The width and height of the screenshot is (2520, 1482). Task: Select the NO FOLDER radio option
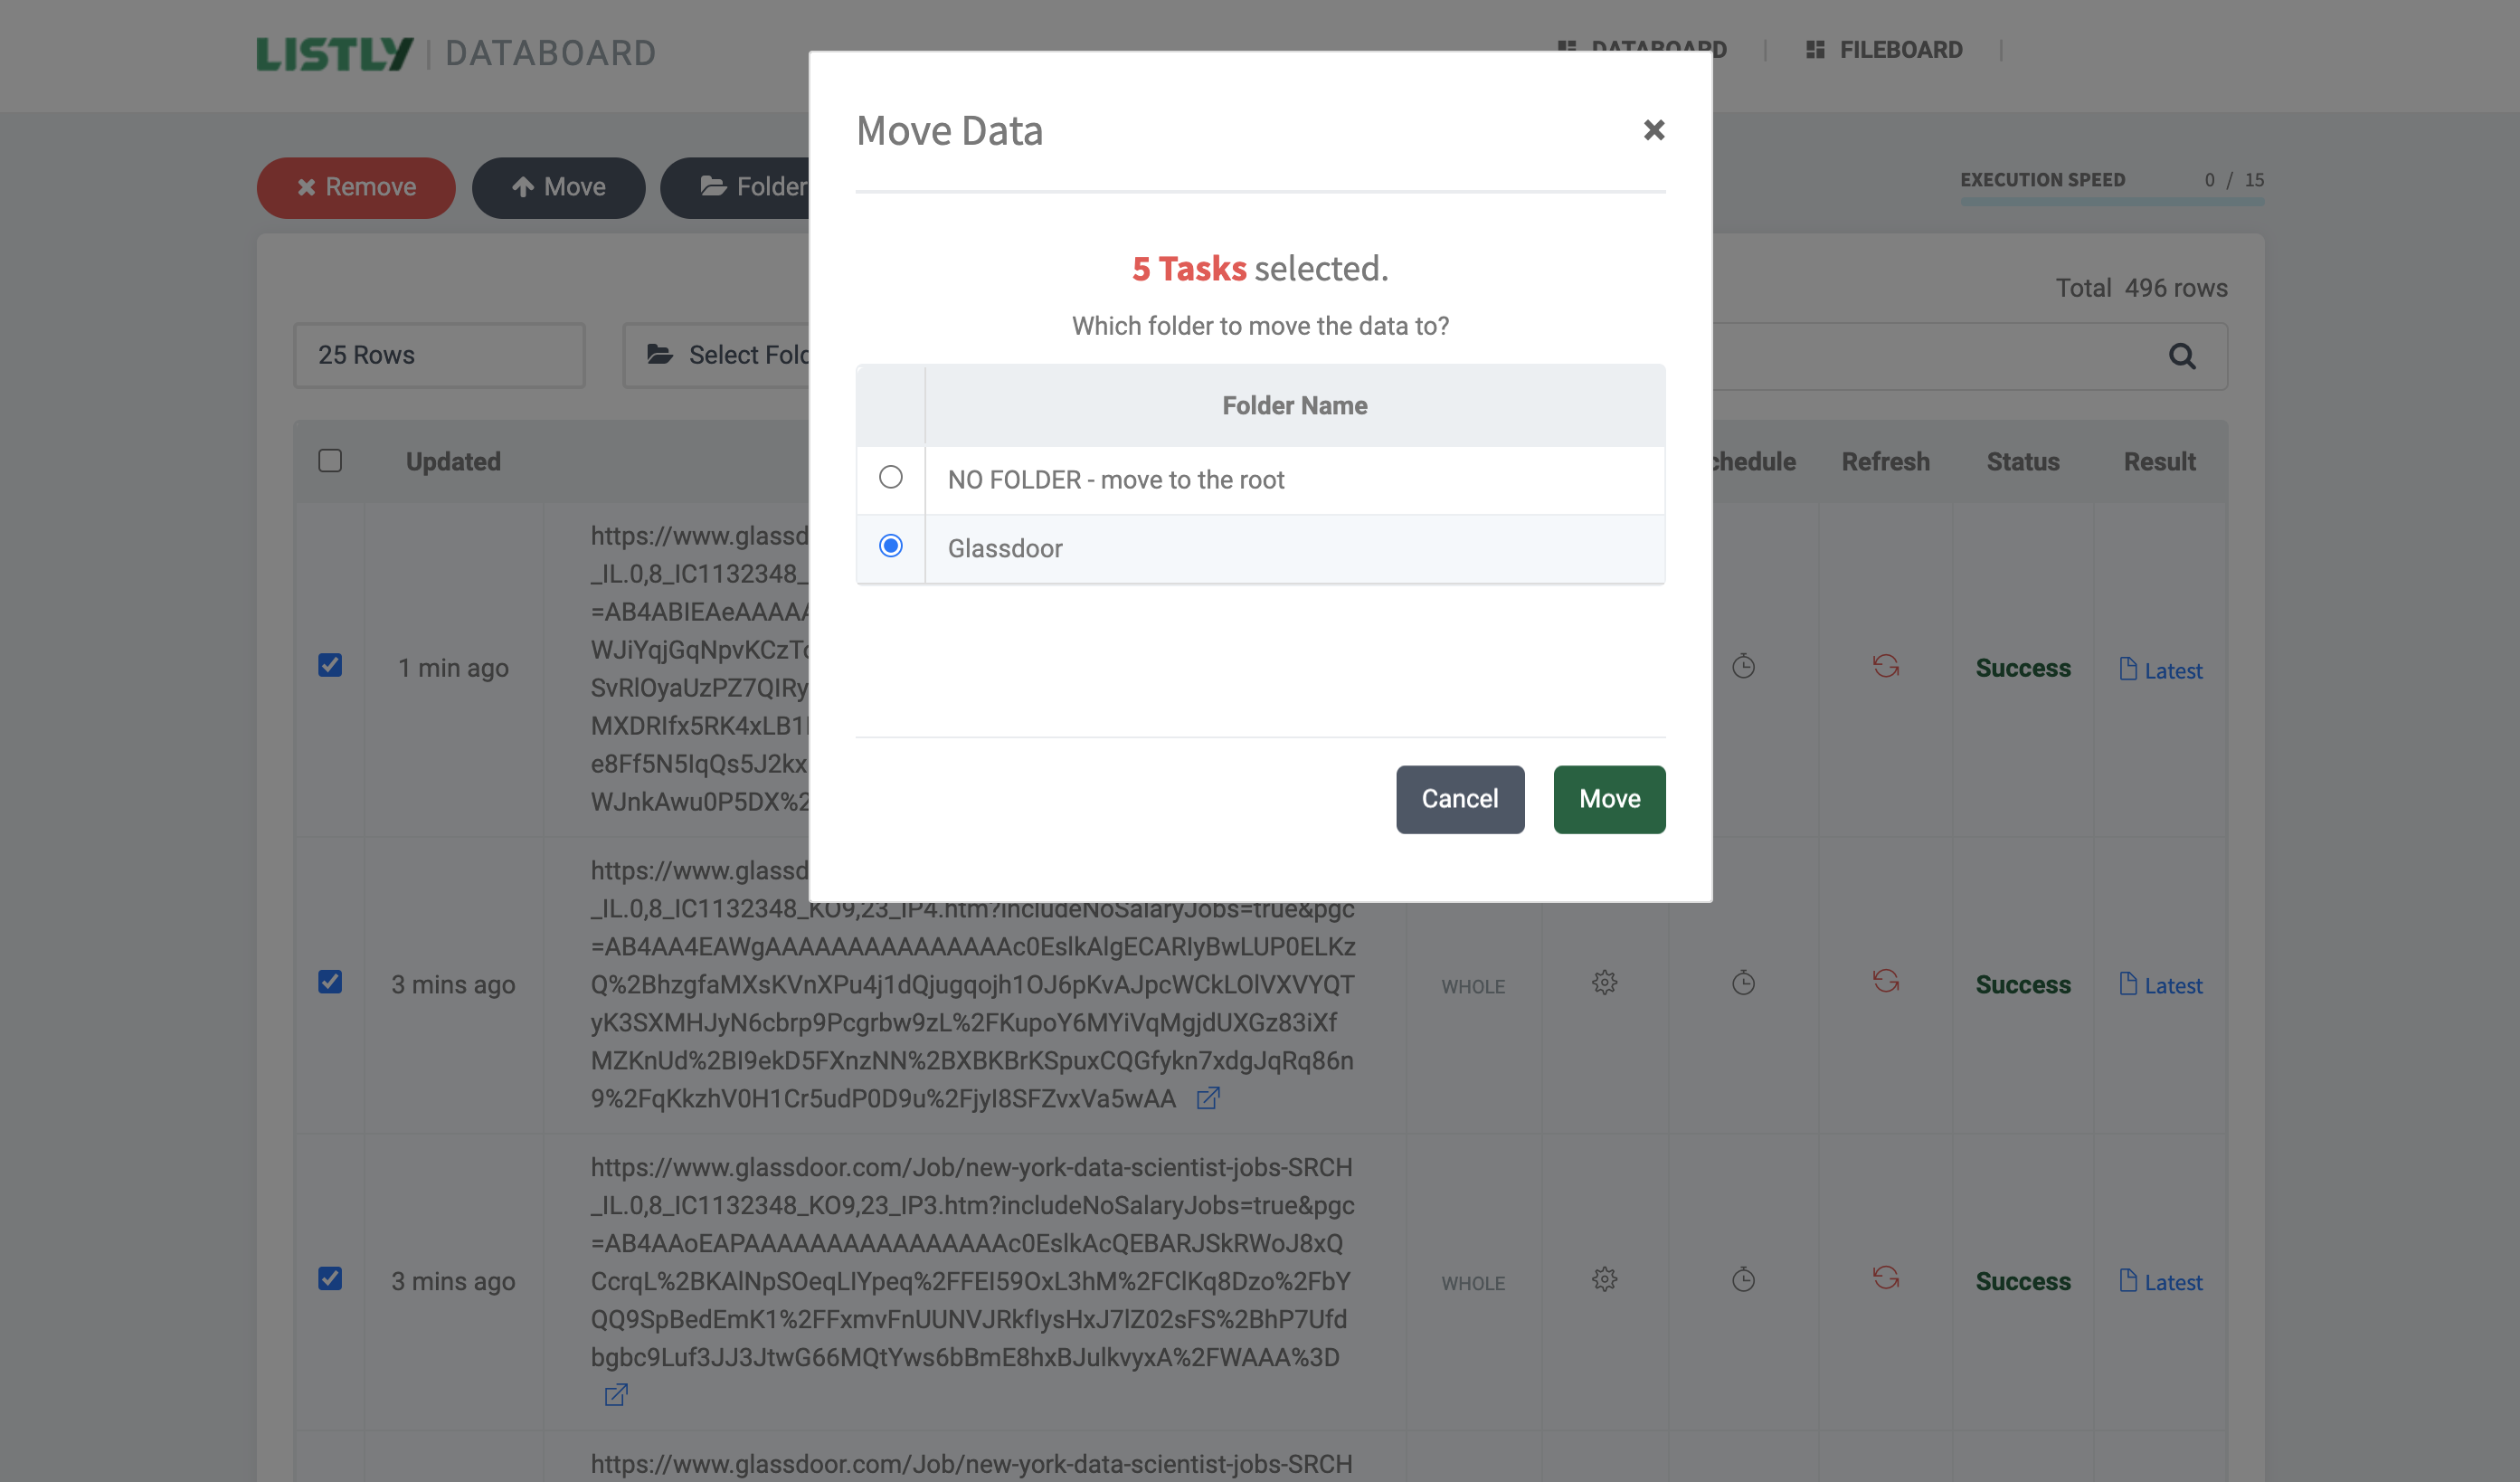point(890,478)
